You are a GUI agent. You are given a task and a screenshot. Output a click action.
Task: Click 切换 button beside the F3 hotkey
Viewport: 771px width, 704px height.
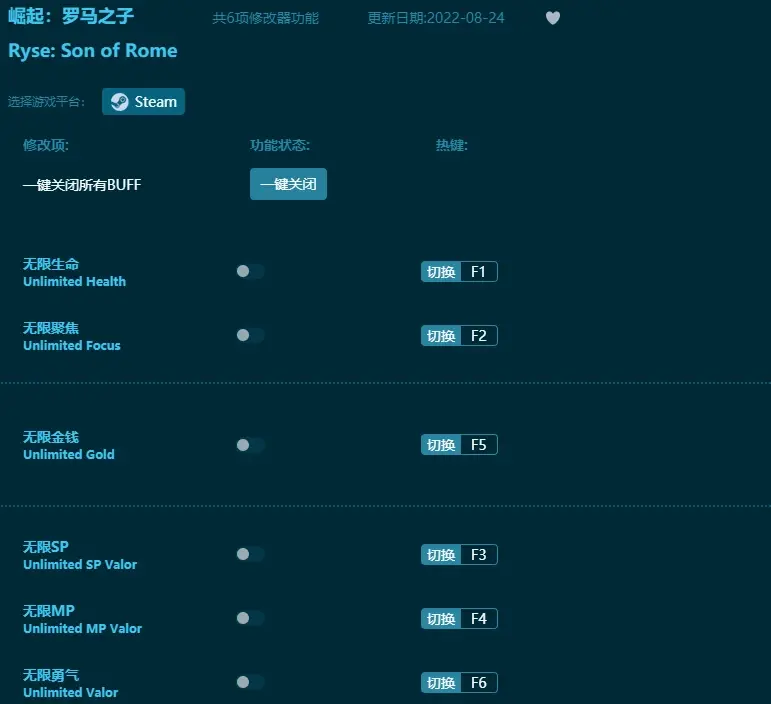coord(441,555)
